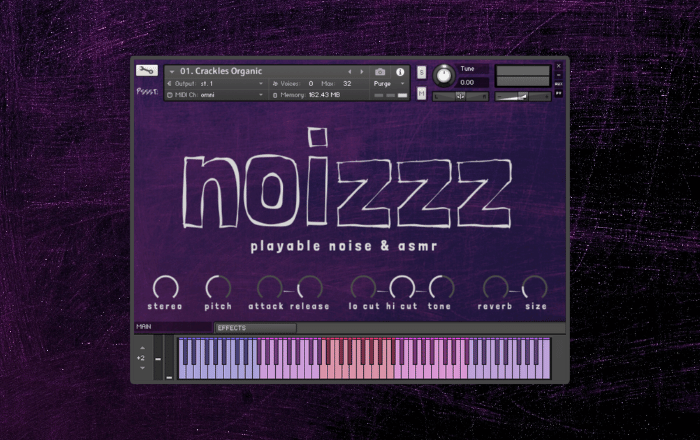The height and width of the screenshot is (440, 700).
Task: Show instrument info with the i icon
Action: pyautogui.click(x=400, y=72)
